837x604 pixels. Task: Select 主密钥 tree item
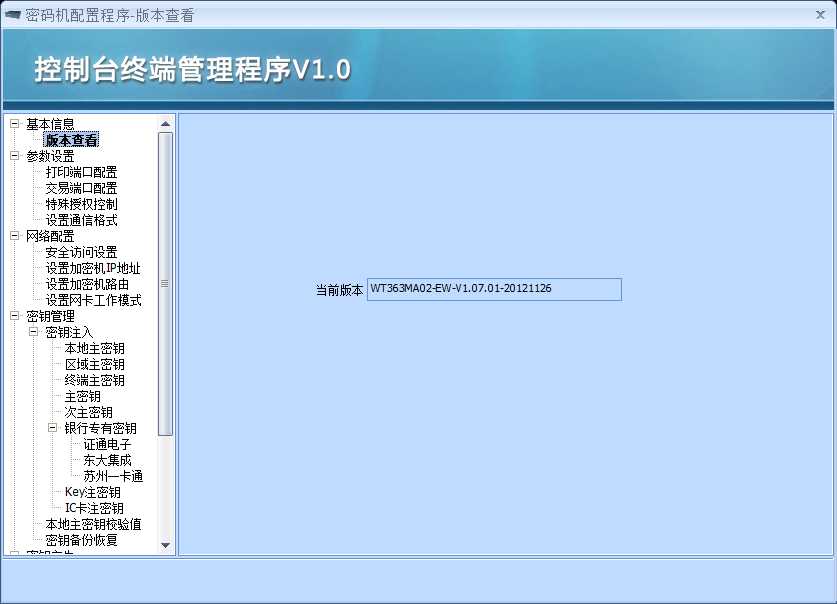click(x=82, y=396)
